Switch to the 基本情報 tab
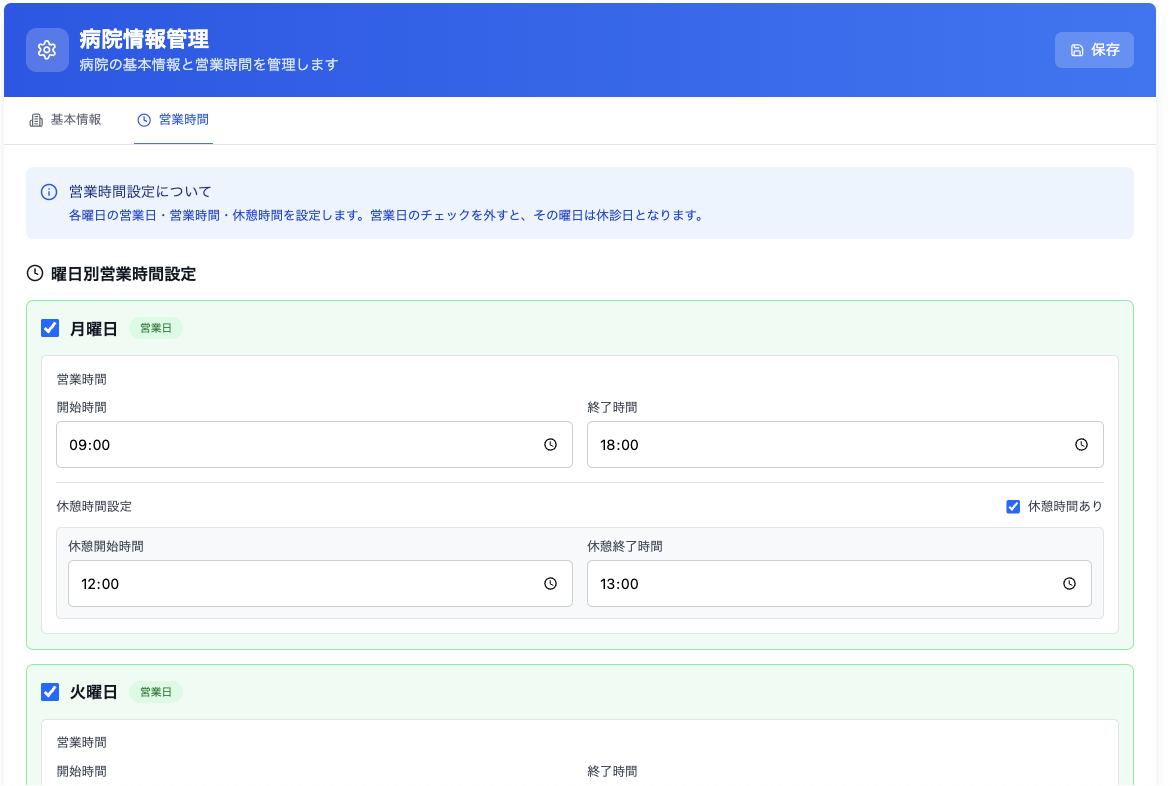The width and height of the screenshot is (1172, 786). (66, 120)
